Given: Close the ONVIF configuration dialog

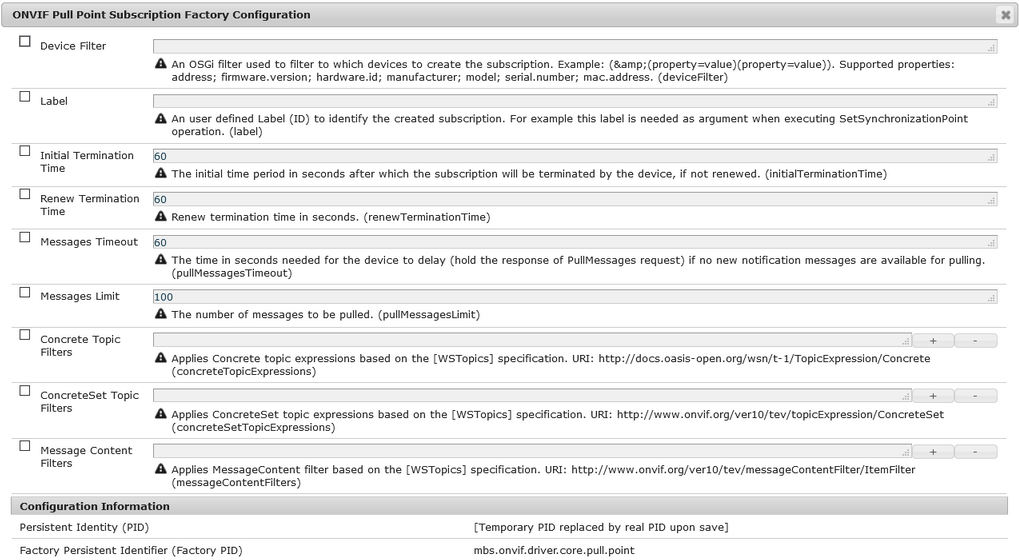Looking at the screenshot, I should pos(1005,15).
